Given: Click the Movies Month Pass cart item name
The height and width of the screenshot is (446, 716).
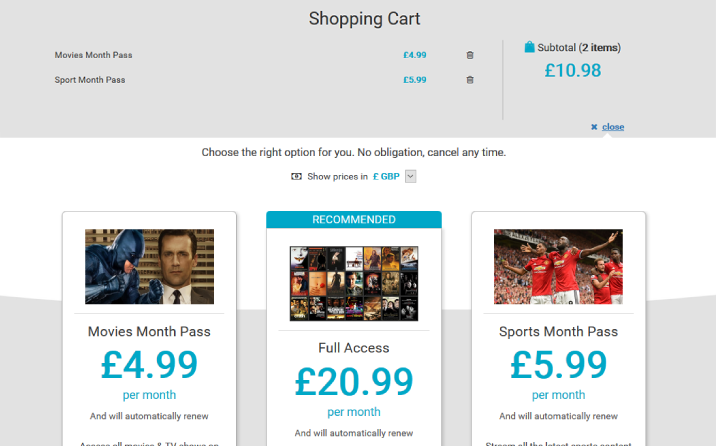Looking at the screenshot, I should (x=93, y=55).
